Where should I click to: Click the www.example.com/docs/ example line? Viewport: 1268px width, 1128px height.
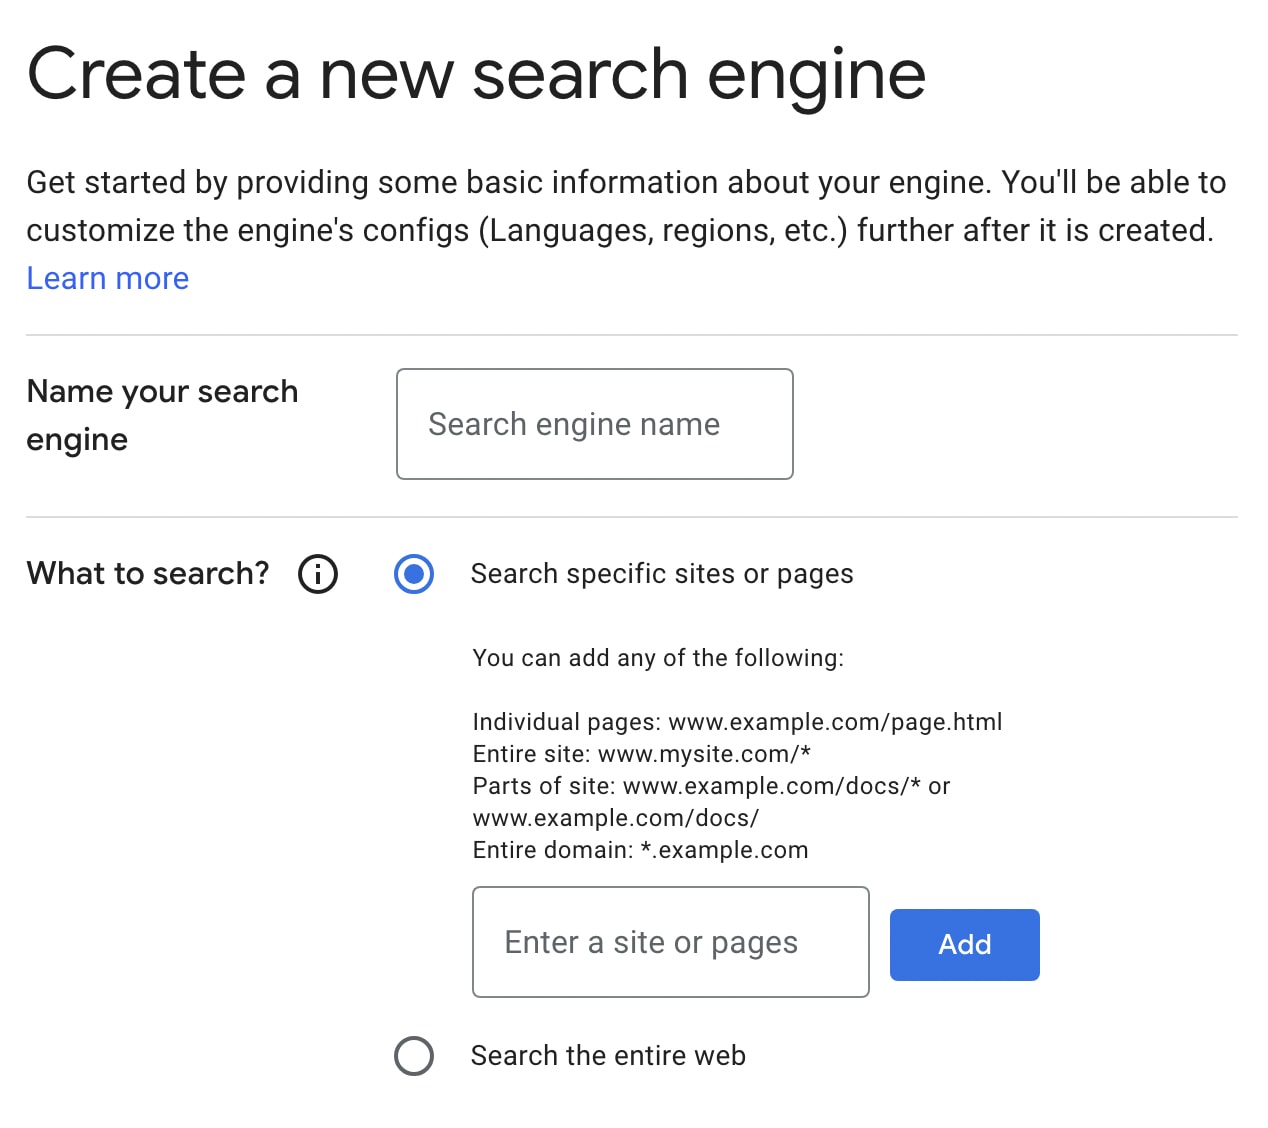coord(615,818)
